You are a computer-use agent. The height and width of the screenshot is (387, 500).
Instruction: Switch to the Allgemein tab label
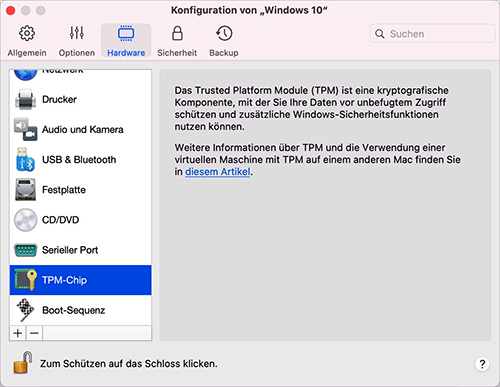tap(27, 53)
